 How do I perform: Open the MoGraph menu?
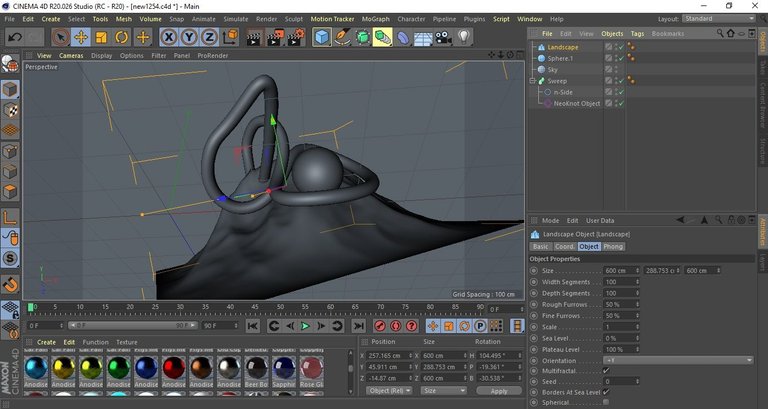376,19
